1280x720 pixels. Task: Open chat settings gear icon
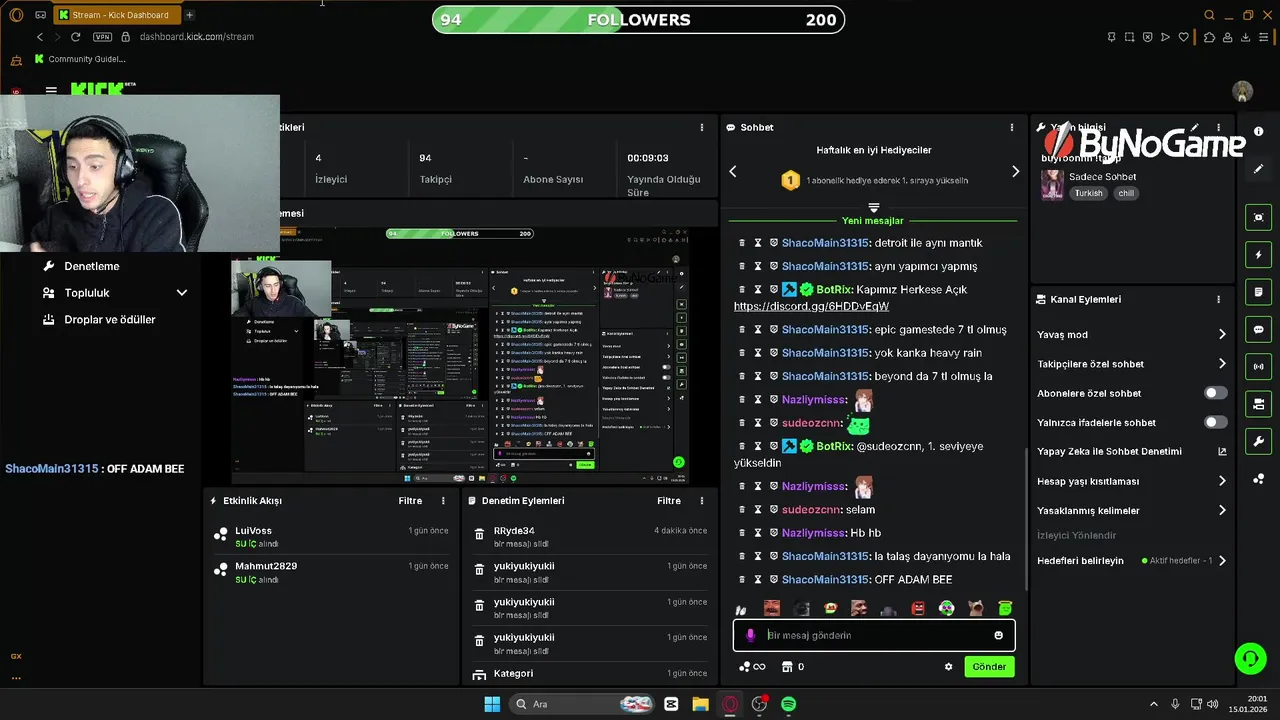coord(948,667)
